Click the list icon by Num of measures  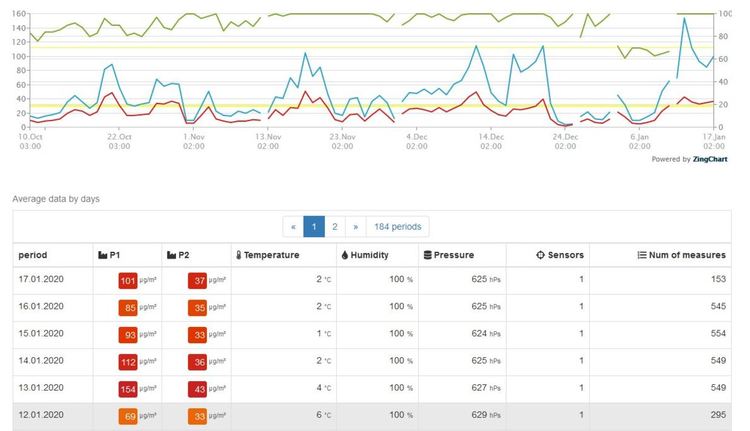pos(642,255)
